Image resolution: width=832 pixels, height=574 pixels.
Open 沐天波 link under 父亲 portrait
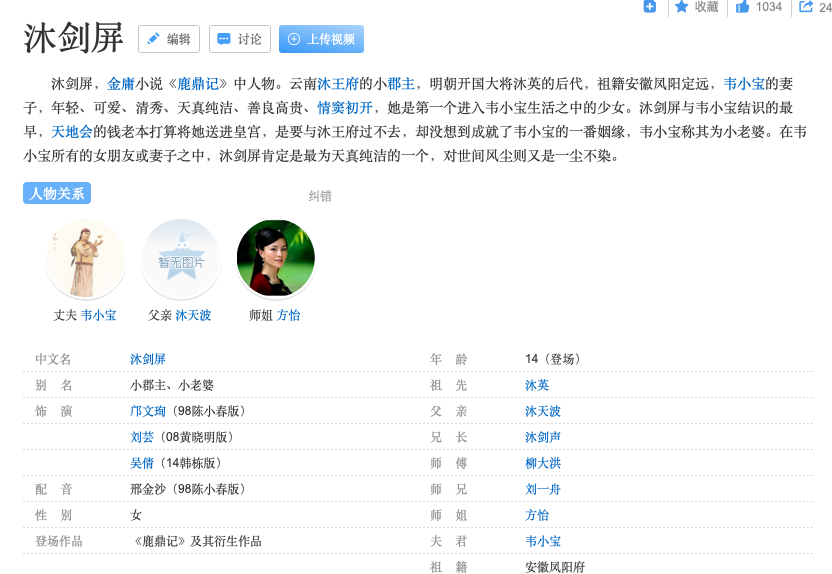tap(193, 315)
